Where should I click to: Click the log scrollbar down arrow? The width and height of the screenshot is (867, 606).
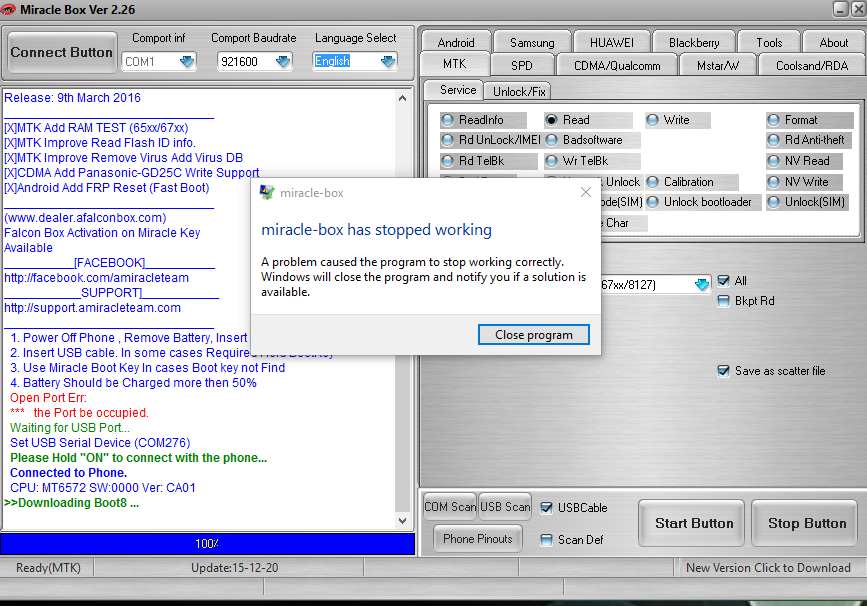click(403, 520)
